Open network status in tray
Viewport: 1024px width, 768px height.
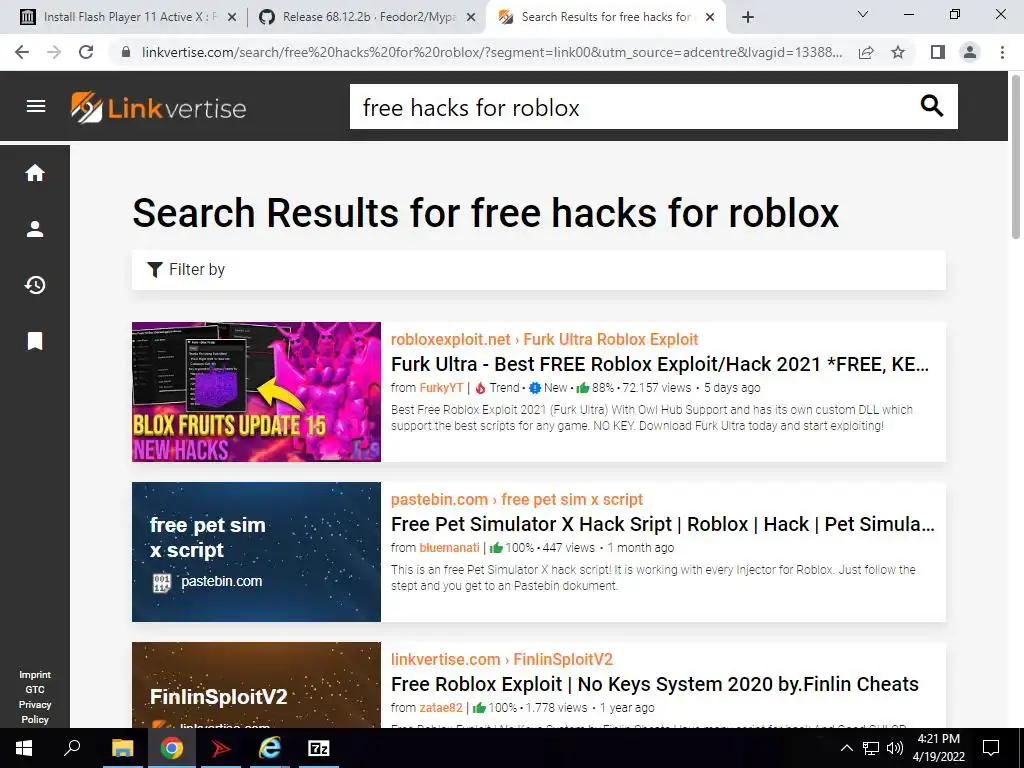tap(871, 748)
